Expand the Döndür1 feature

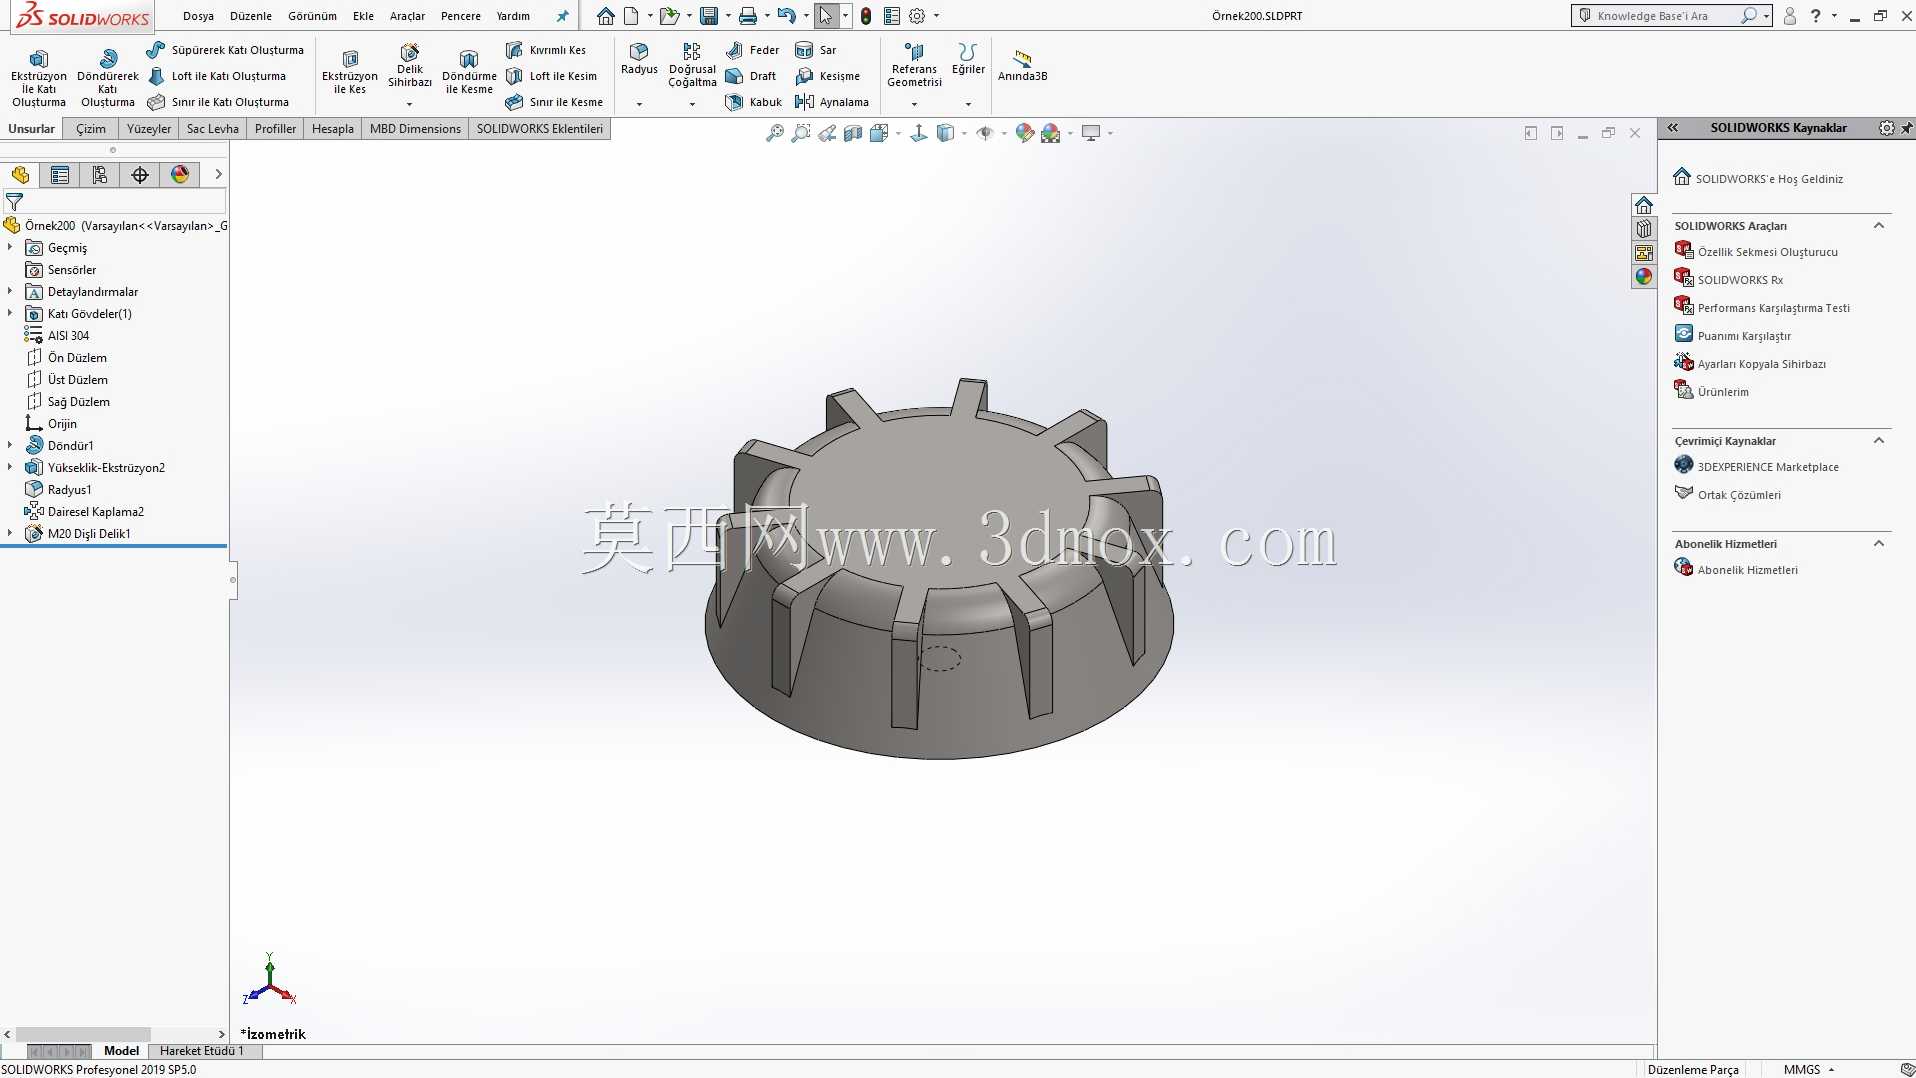click(10, 445)
